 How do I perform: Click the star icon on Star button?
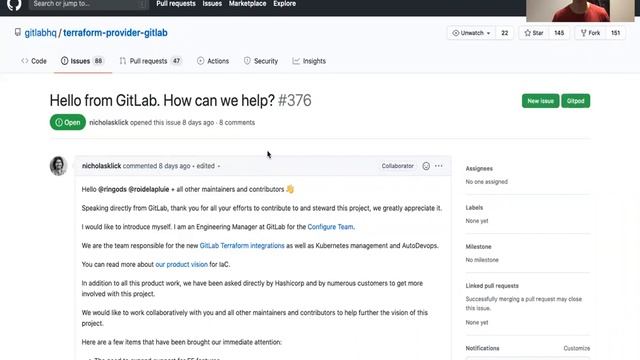coord(527,33)
